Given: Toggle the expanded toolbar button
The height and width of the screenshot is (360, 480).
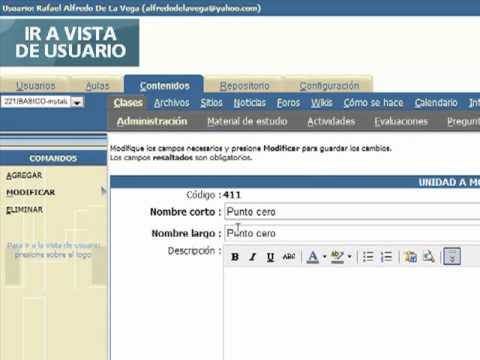Looking at the screenshot, I should click(452, 256).
